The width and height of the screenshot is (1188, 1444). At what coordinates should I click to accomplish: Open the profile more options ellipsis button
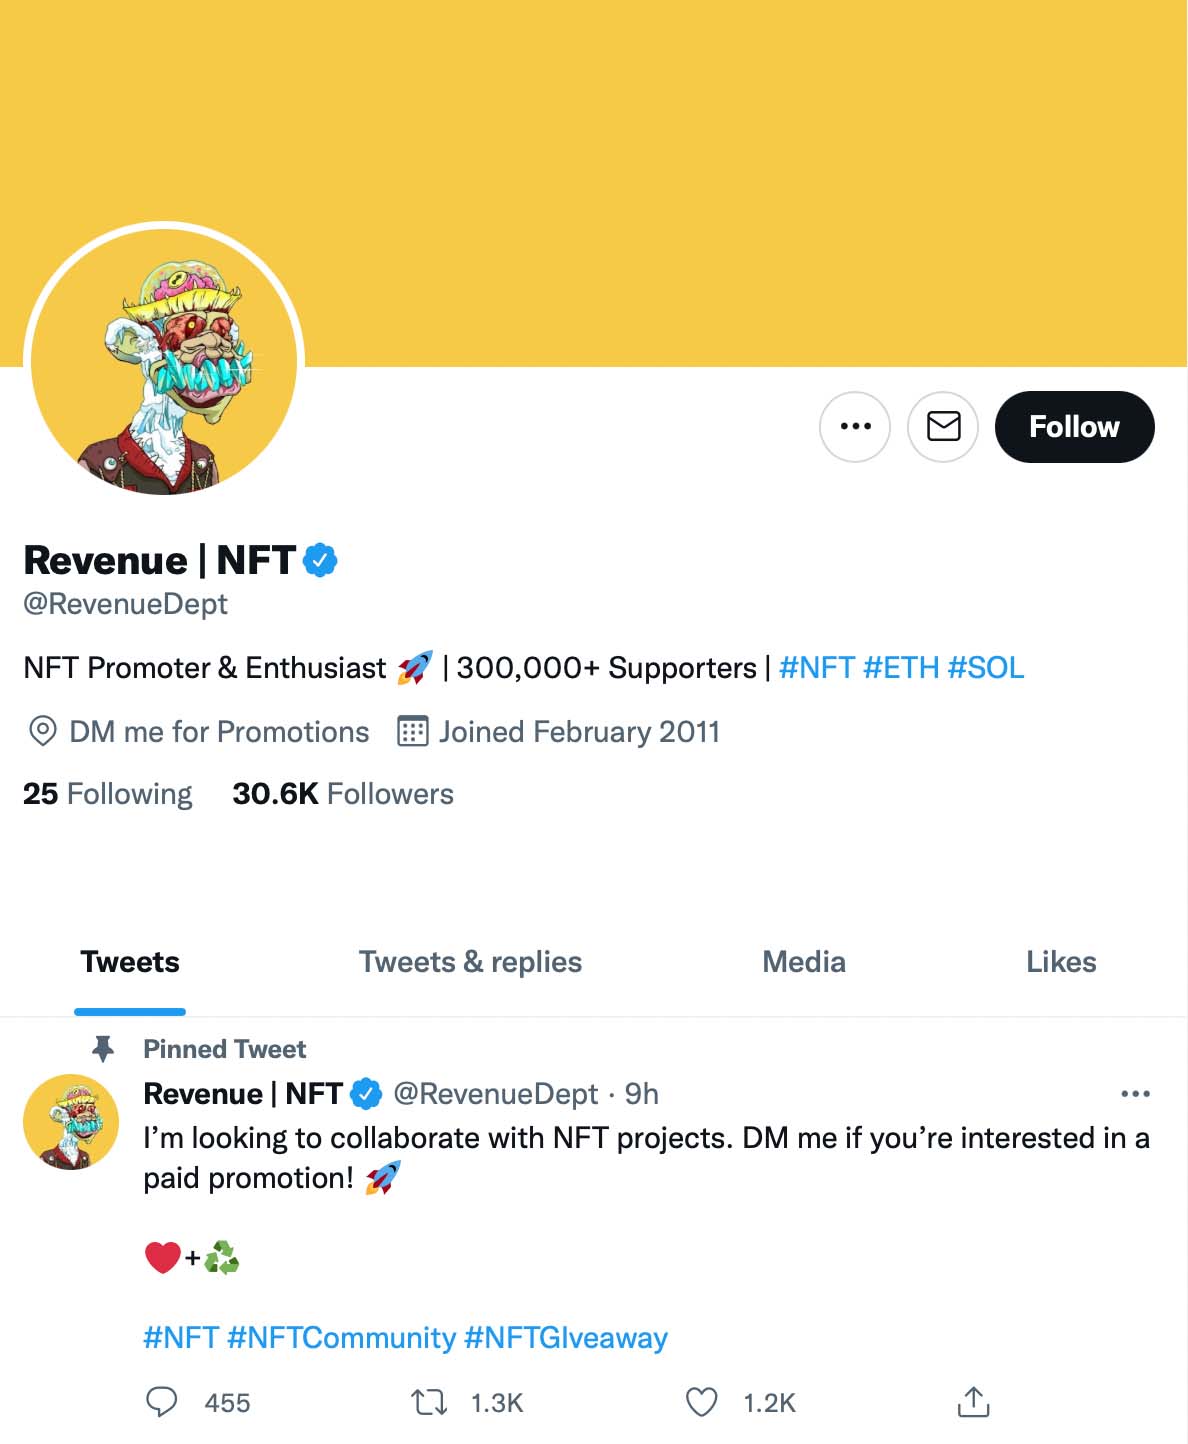(x=854, y=427)
